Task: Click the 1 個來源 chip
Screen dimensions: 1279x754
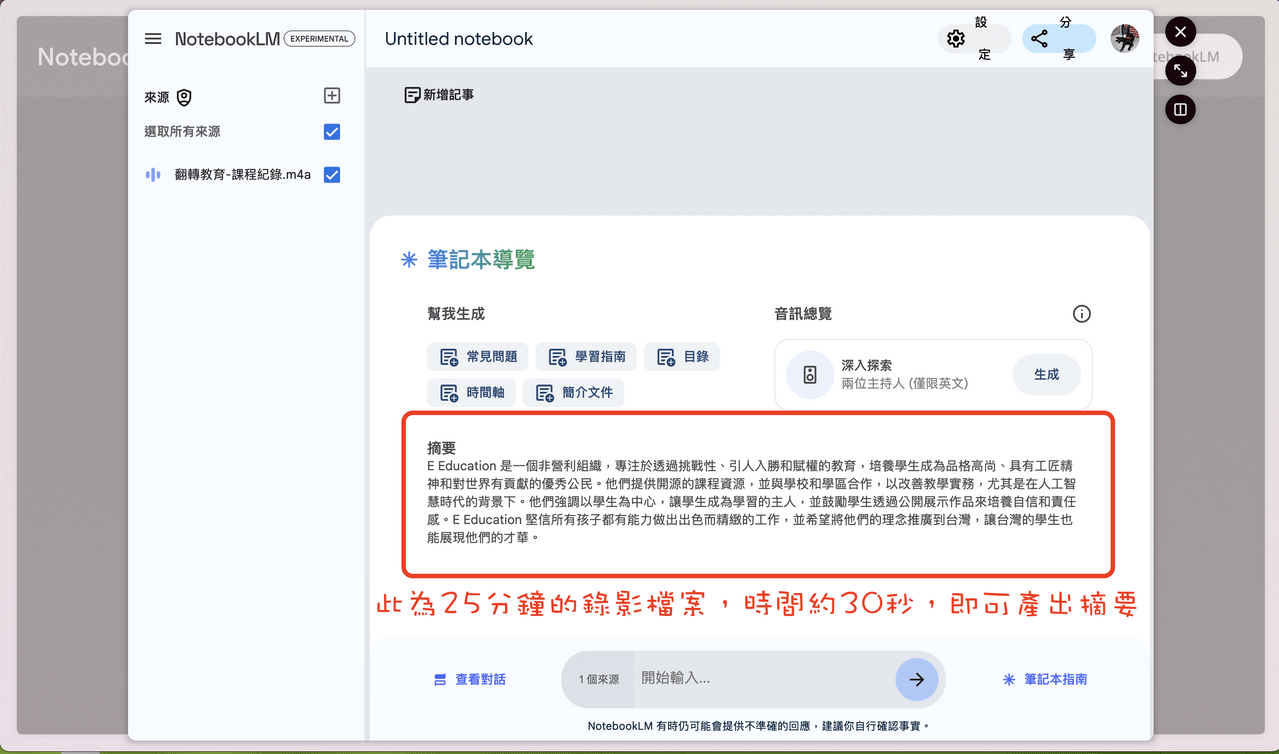Action: pyautogui.click(x=598, y=680)
